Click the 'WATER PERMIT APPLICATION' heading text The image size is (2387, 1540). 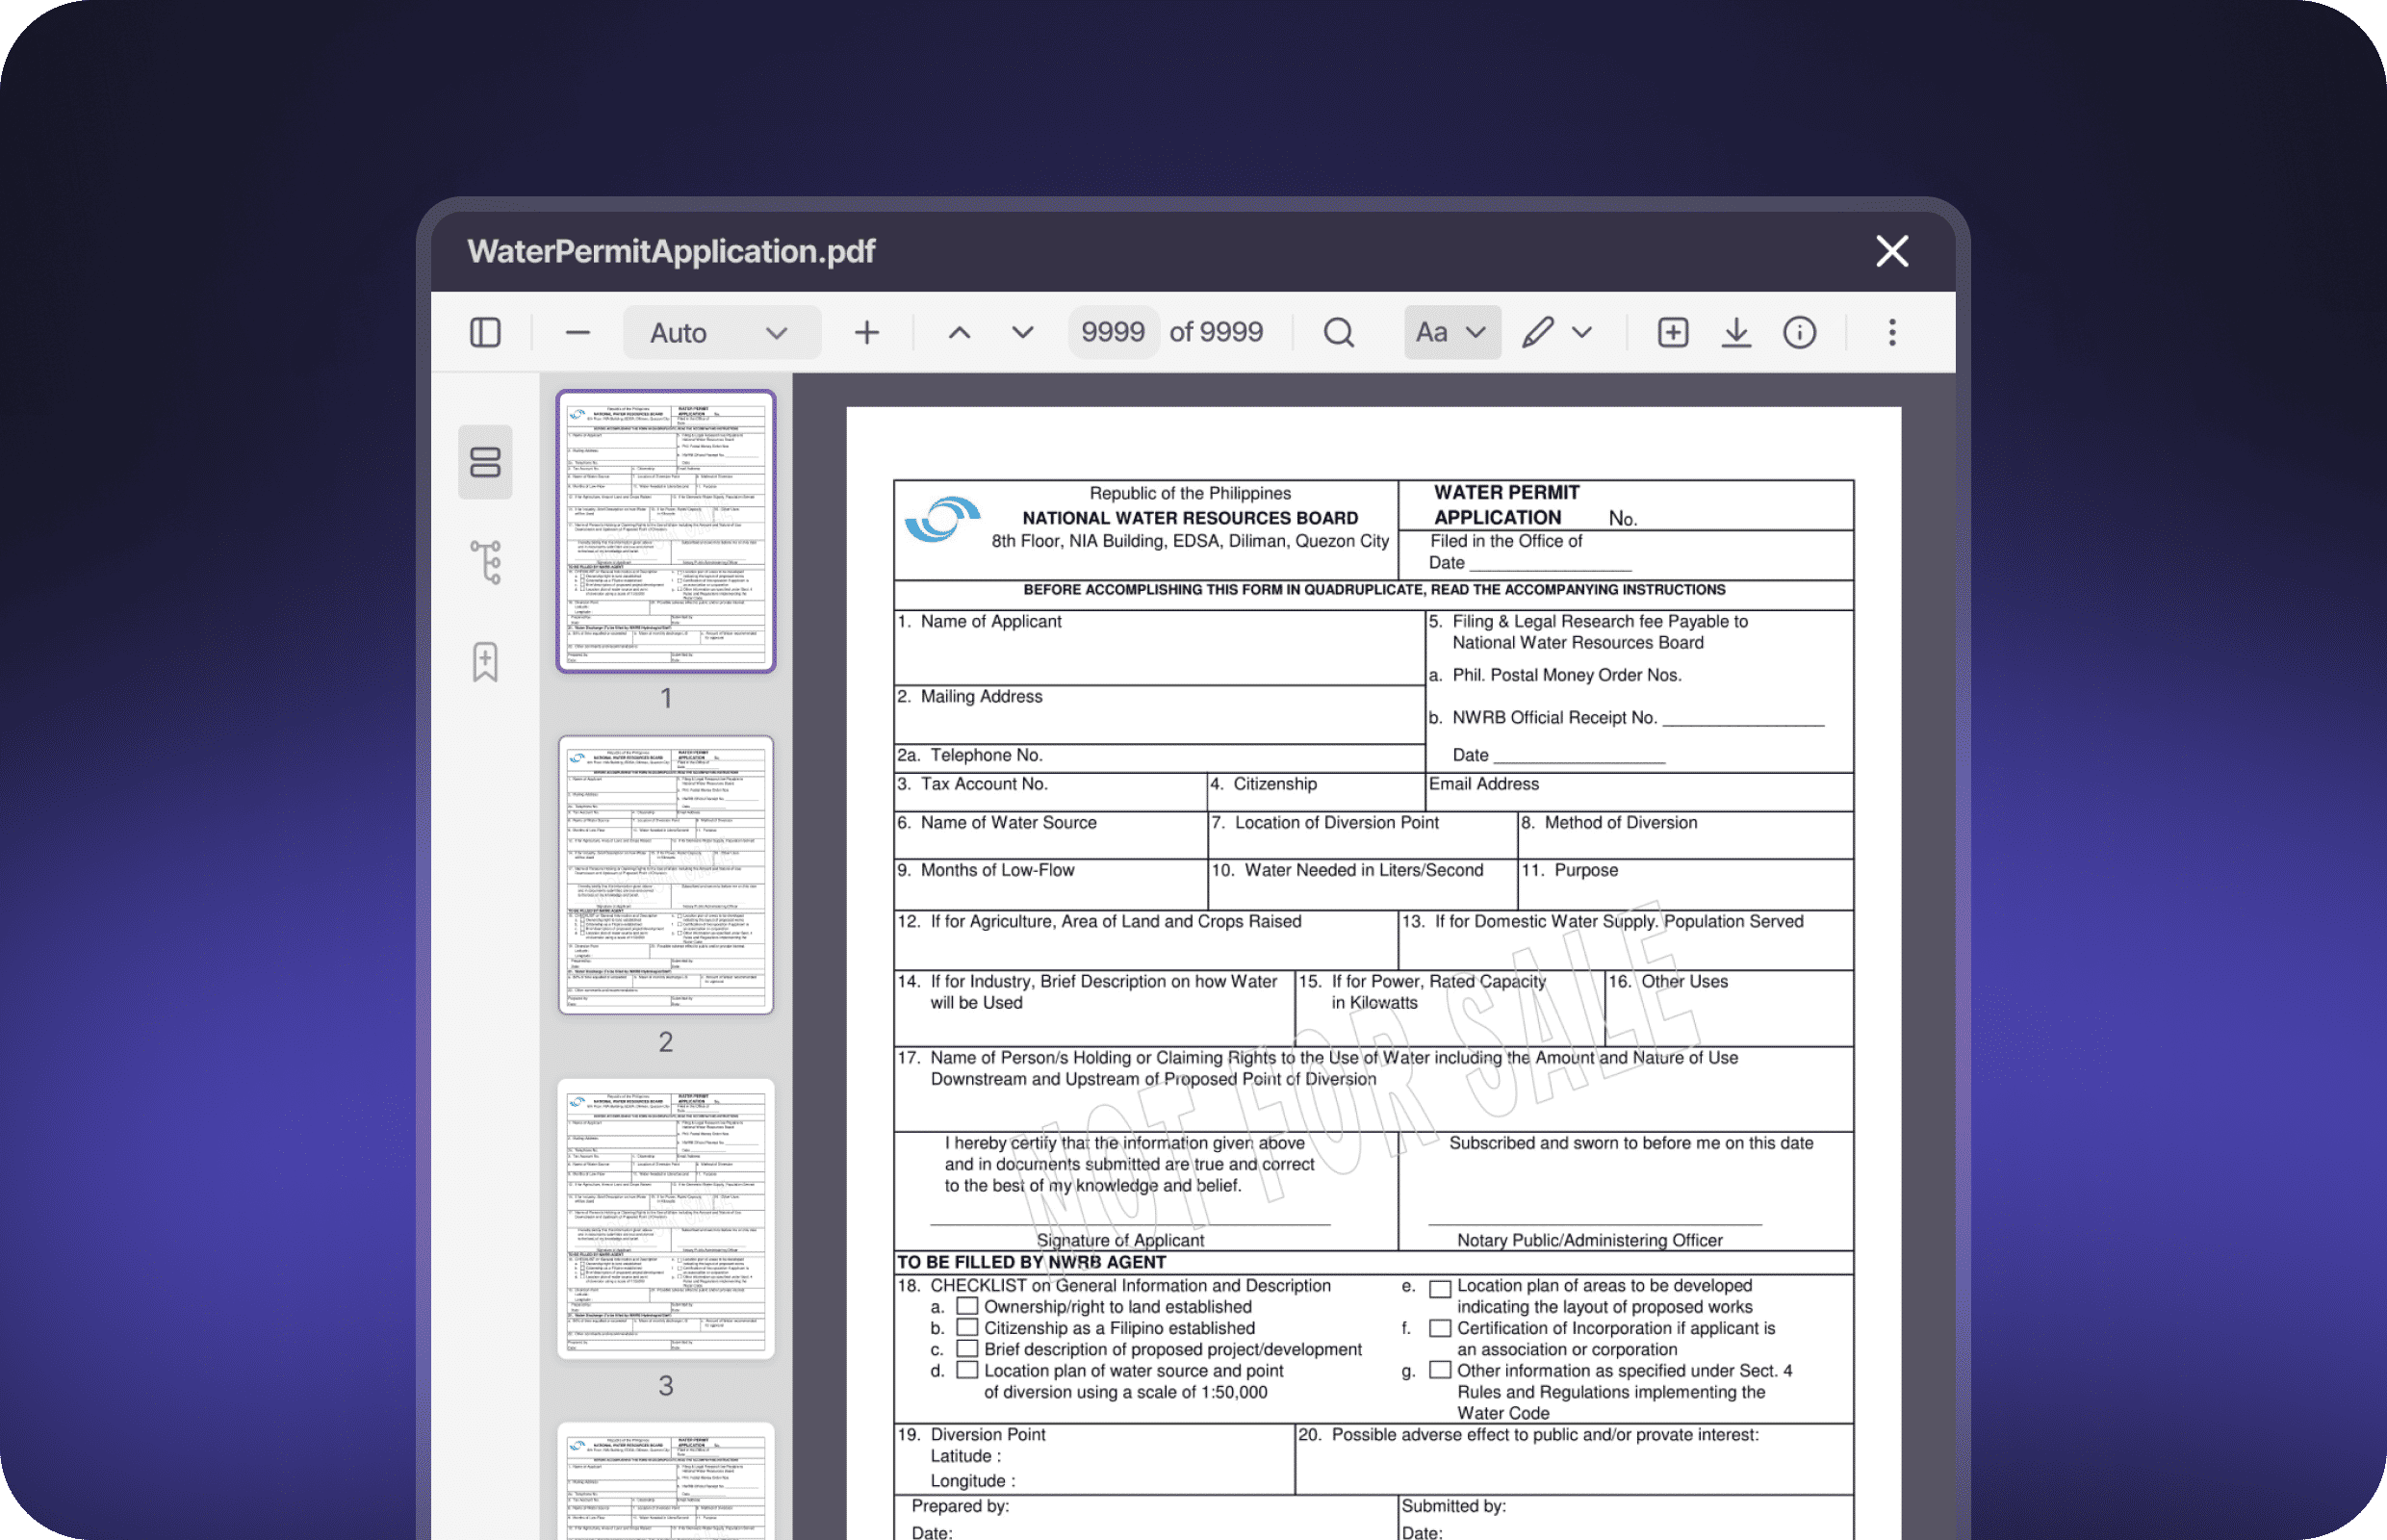[x=1507, y=505]
